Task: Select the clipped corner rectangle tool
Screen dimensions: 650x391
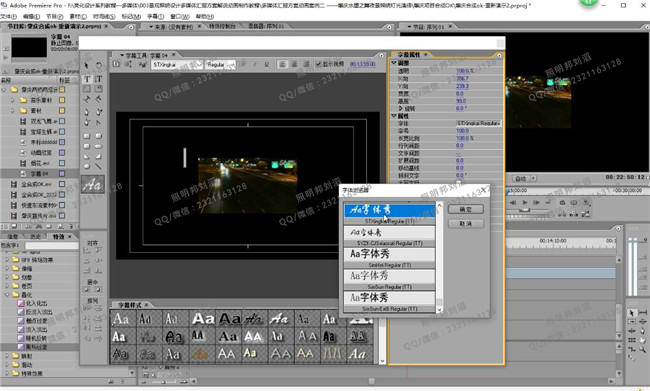Action: (87, 146)
